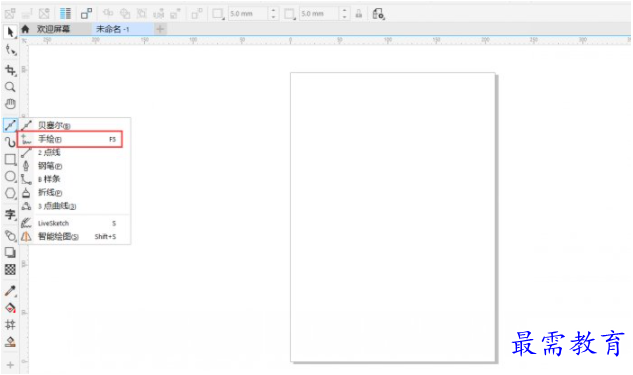Click stepper arrows of first 5.0 mm field
633x375 pixels.
tap(273, 14)
